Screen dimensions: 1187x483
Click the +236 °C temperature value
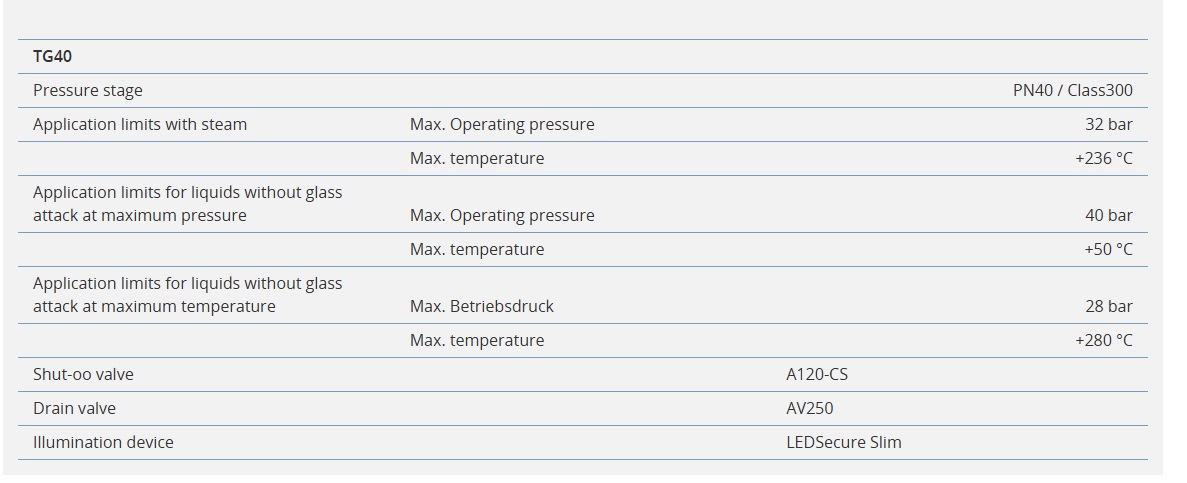click(1103, 158)
